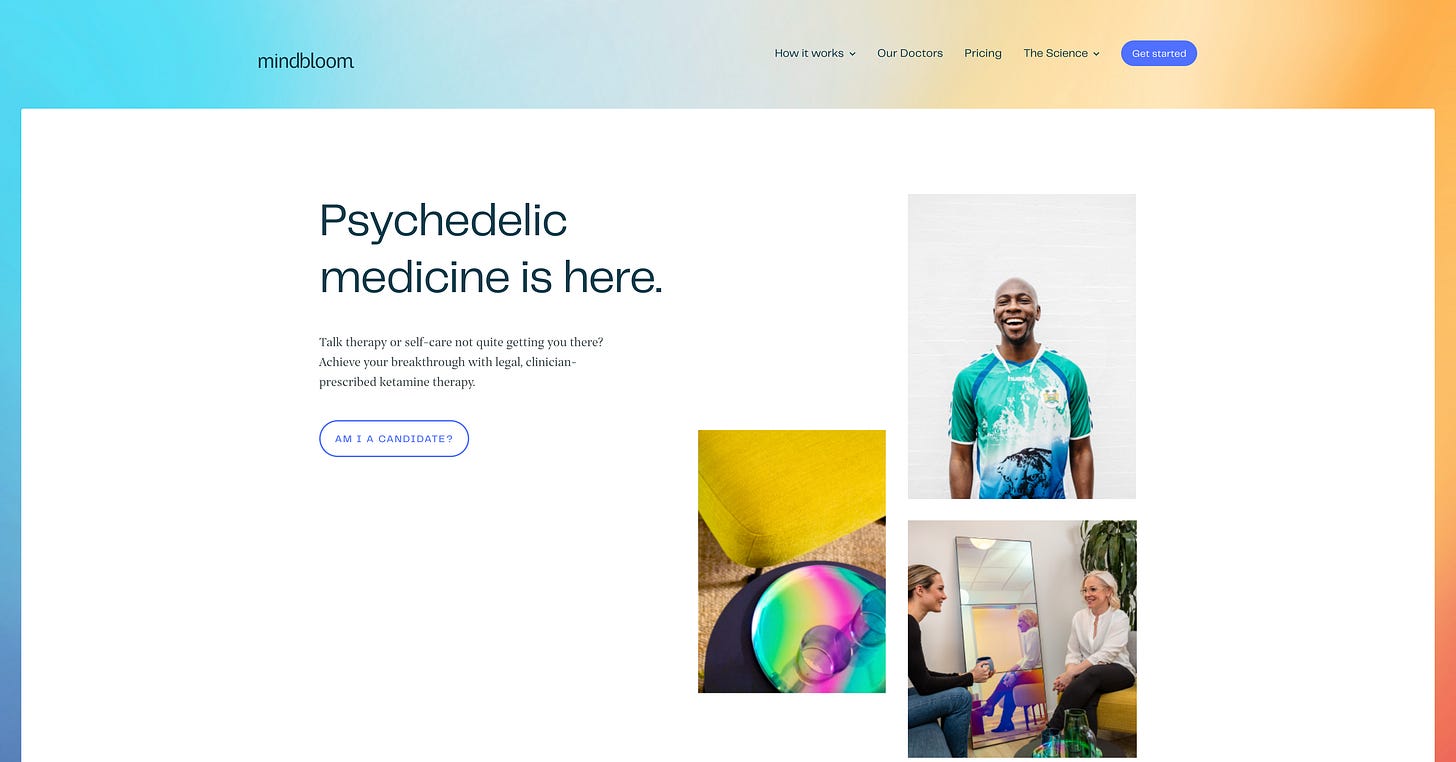Screen dimensions: 1456x762
Task: Click the blue Get started button
Action: click(1159, 53)
